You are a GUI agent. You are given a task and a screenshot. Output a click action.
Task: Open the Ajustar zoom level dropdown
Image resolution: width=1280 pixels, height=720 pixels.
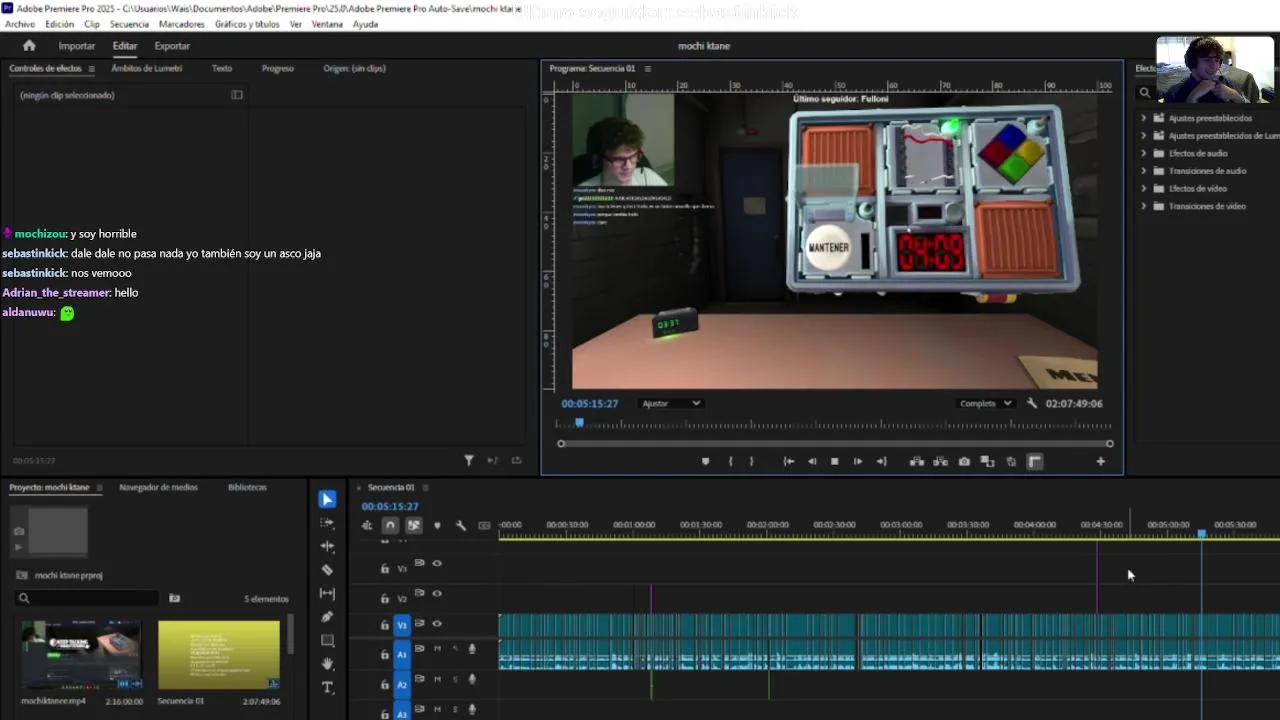[x=671, y=403]
